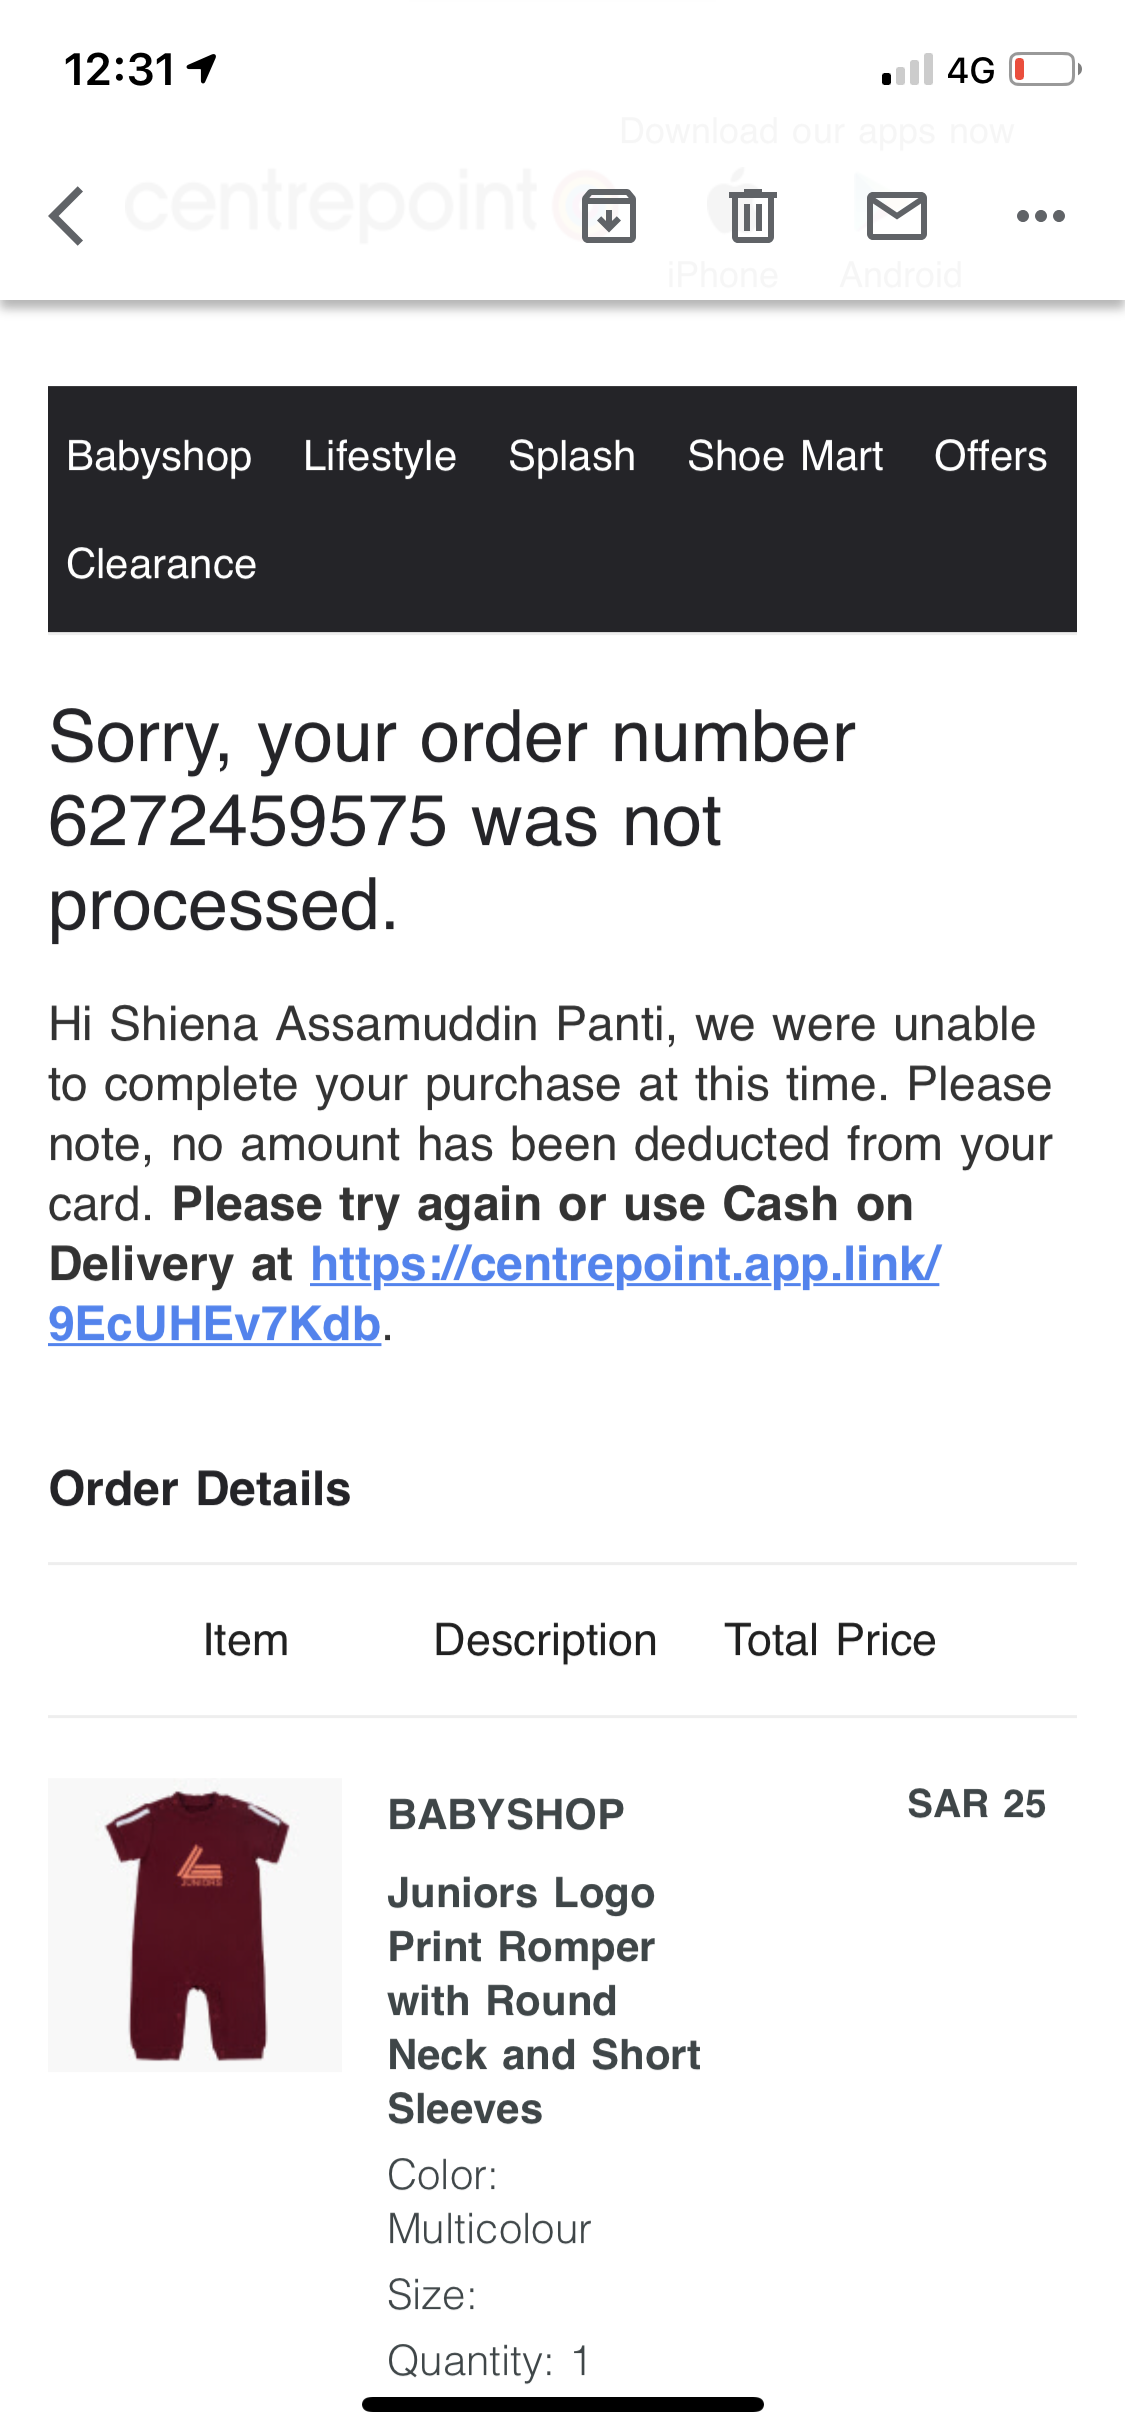The height and width of the screenshot is (2436, 1125).
Task: Open the Babyshop menu item
Action: (159, 456)
